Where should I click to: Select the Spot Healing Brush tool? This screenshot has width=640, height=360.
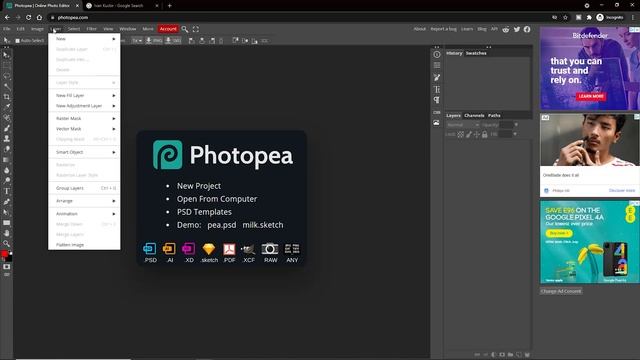pos(7,118)
